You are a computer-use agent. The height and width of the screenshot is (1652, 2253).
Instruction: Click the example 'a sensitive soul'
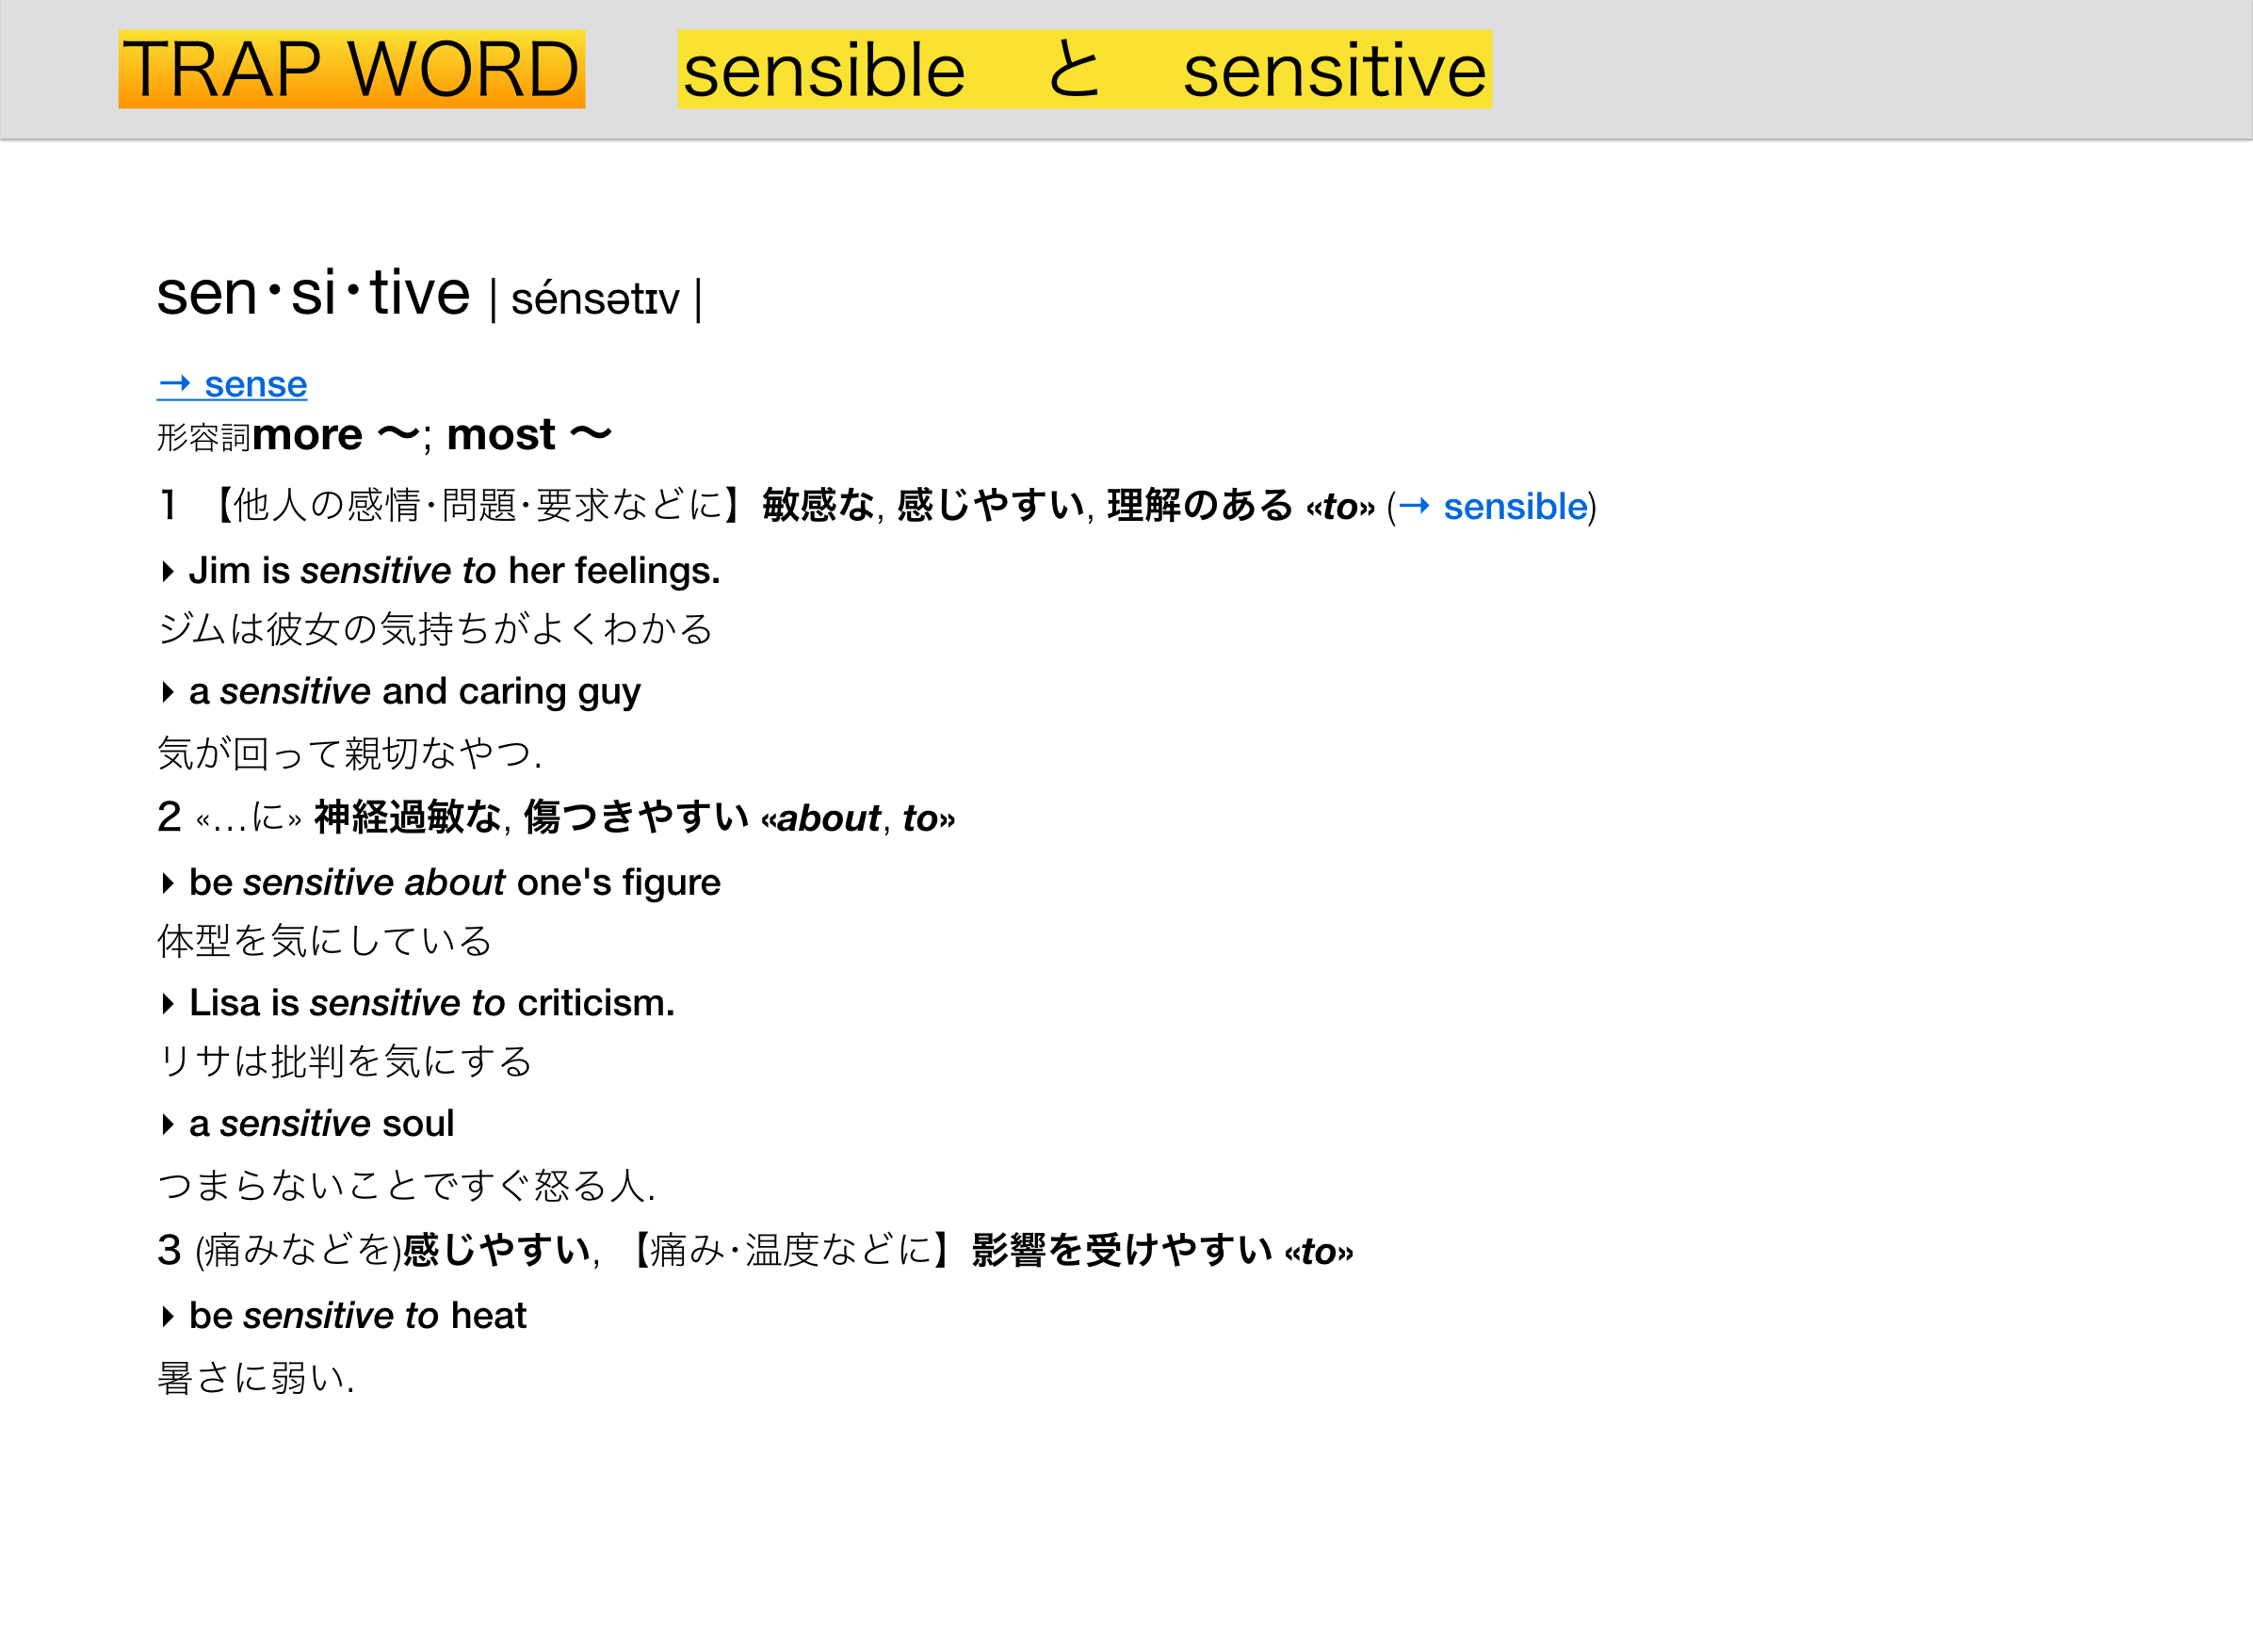[x=321, y=1124]
